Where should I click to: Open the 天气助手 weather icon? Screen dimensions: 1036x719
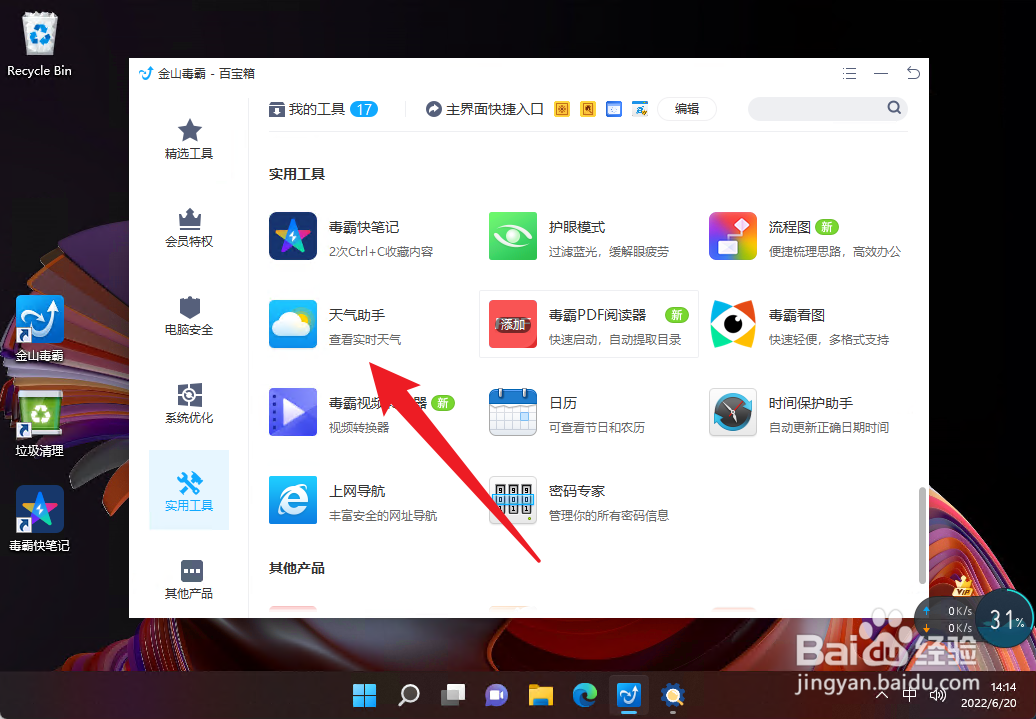(x=293, y=324)
